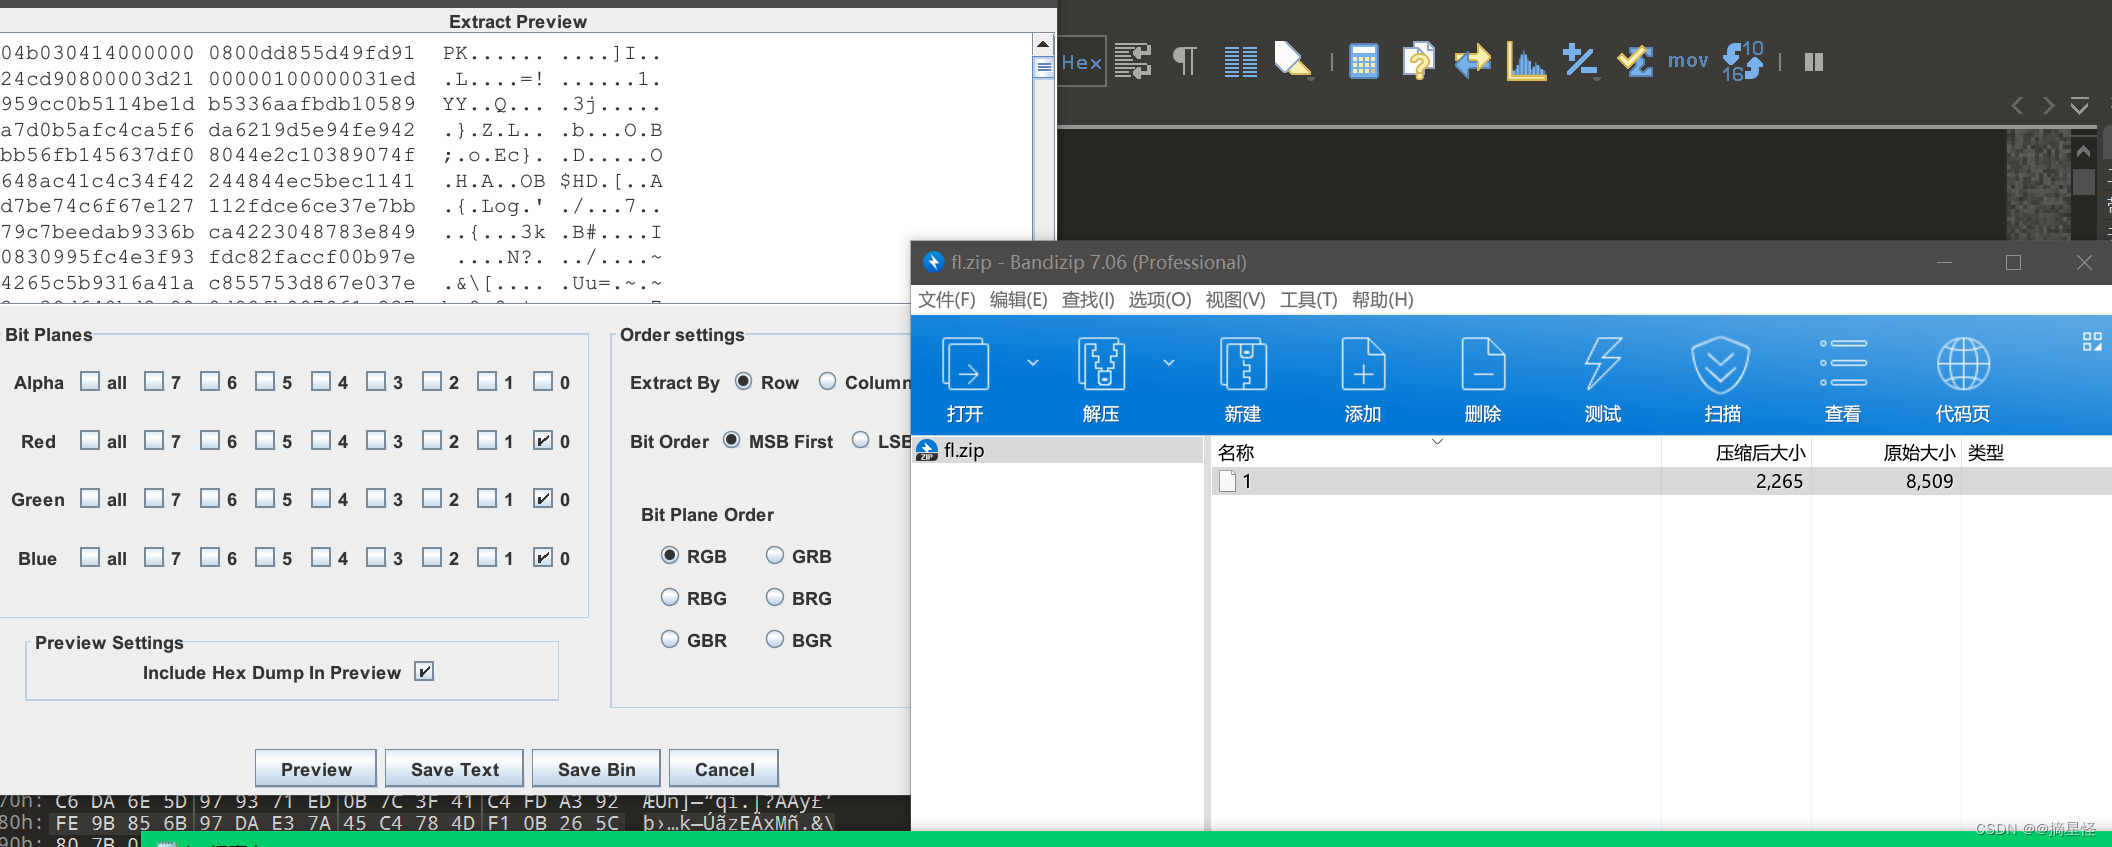Uncheck the Blue bit 0 checkbox
2112x847 pixels.
[543, 557]
